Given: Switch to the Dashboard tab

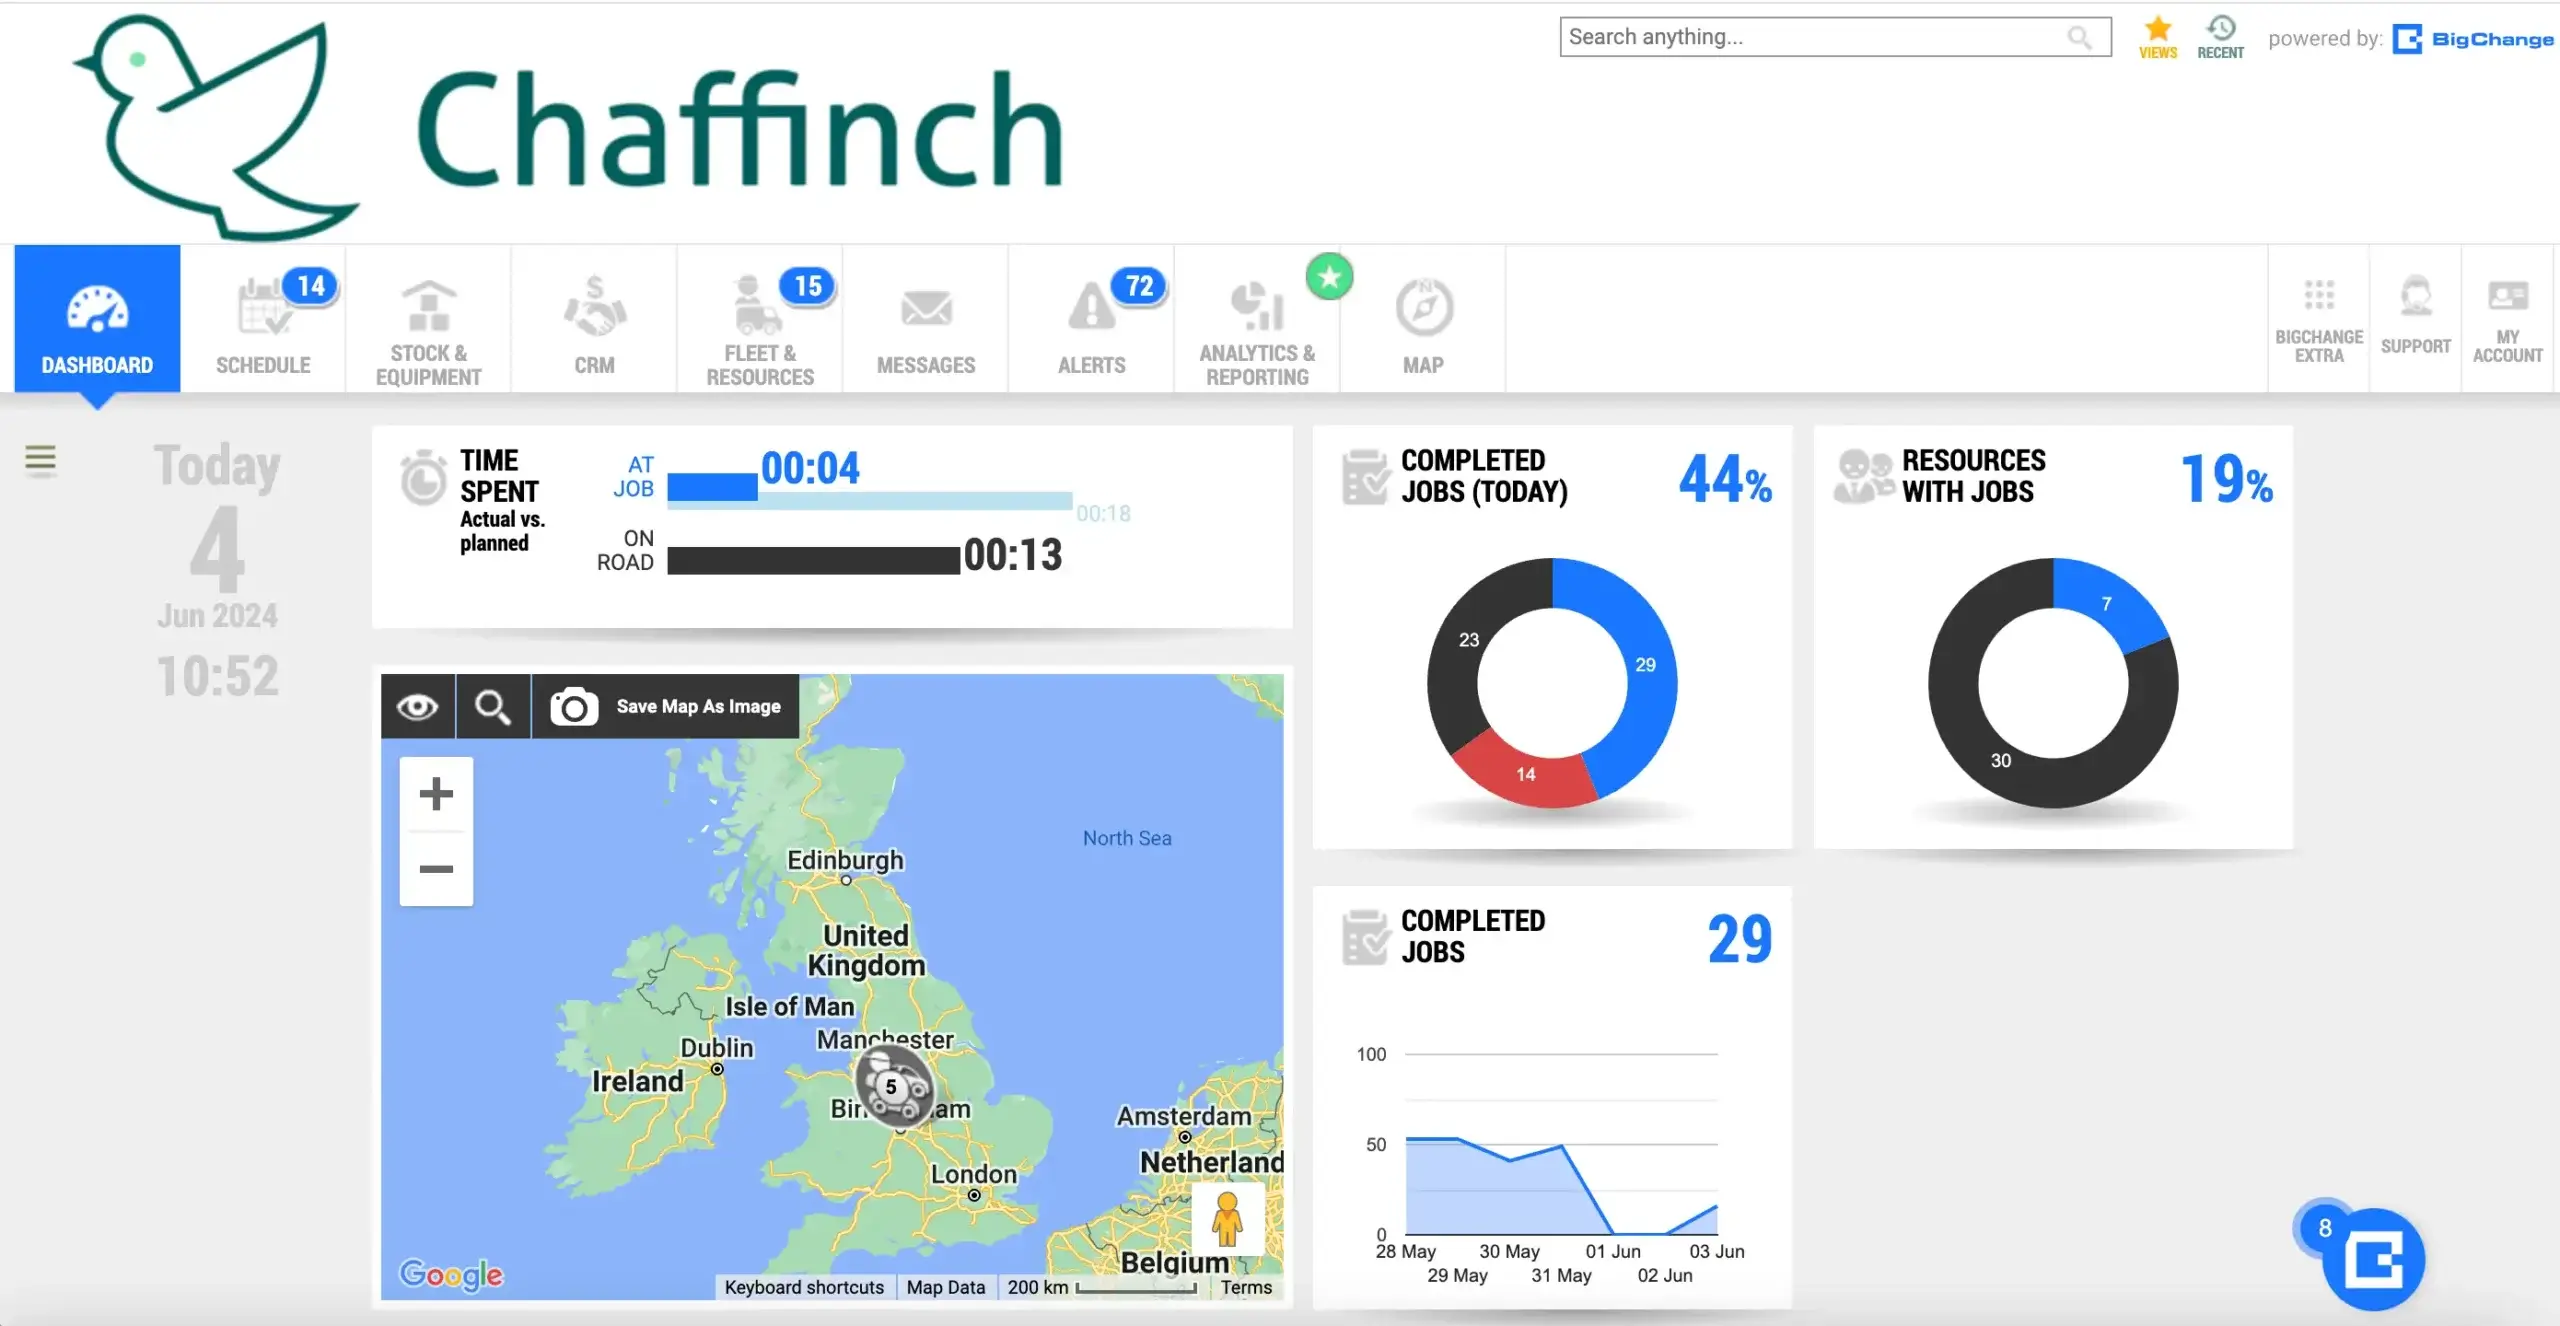Looking at the screenshot, I should click(x=97, y=322).
